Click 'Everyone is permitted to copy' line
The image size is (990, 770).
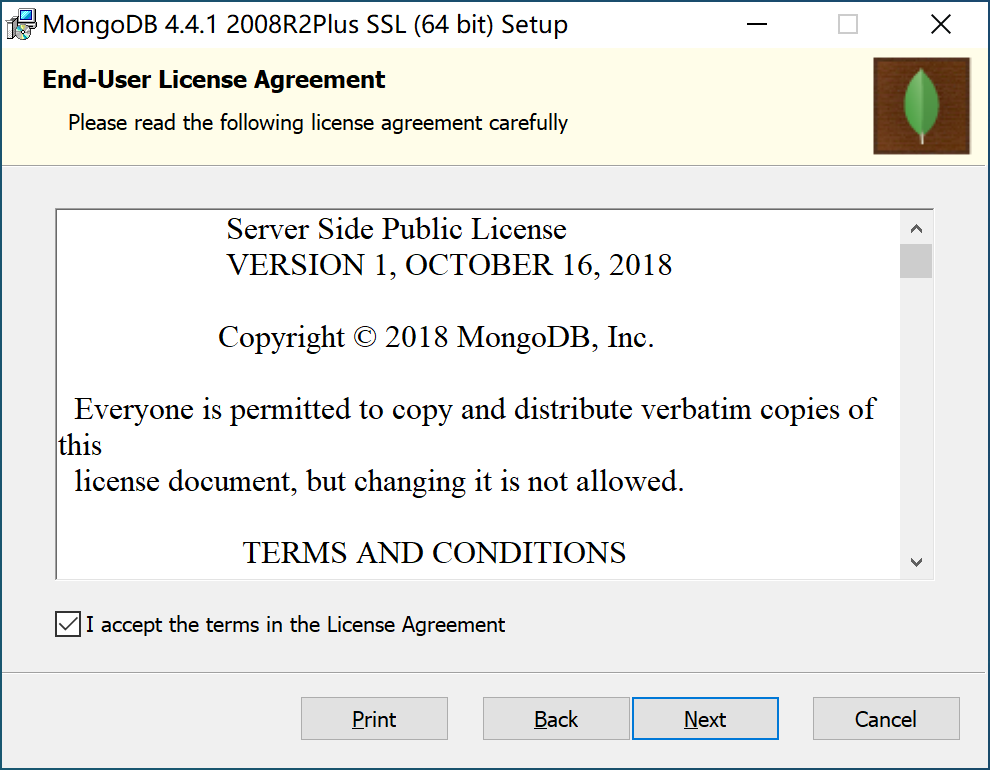click(x=475, y=410)
